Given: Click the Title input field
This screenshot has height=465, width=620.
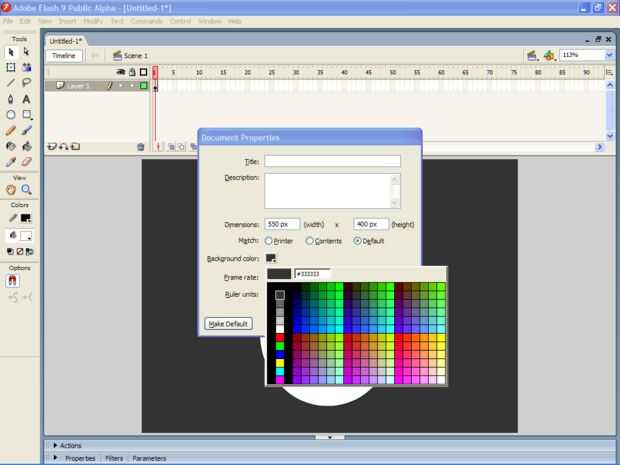Looking at the screenshot, I should point(333,161).
